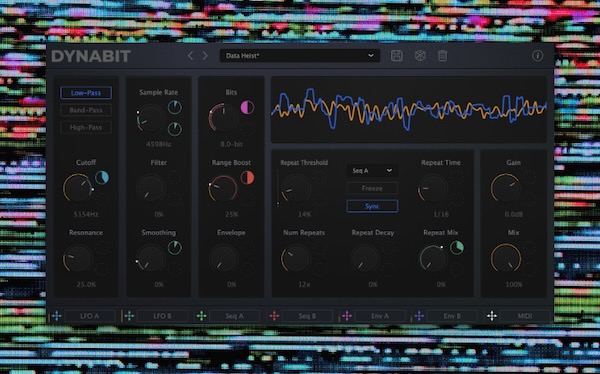
Task: Grab the Seq A modulation drag handle
Action: [201, 316]
